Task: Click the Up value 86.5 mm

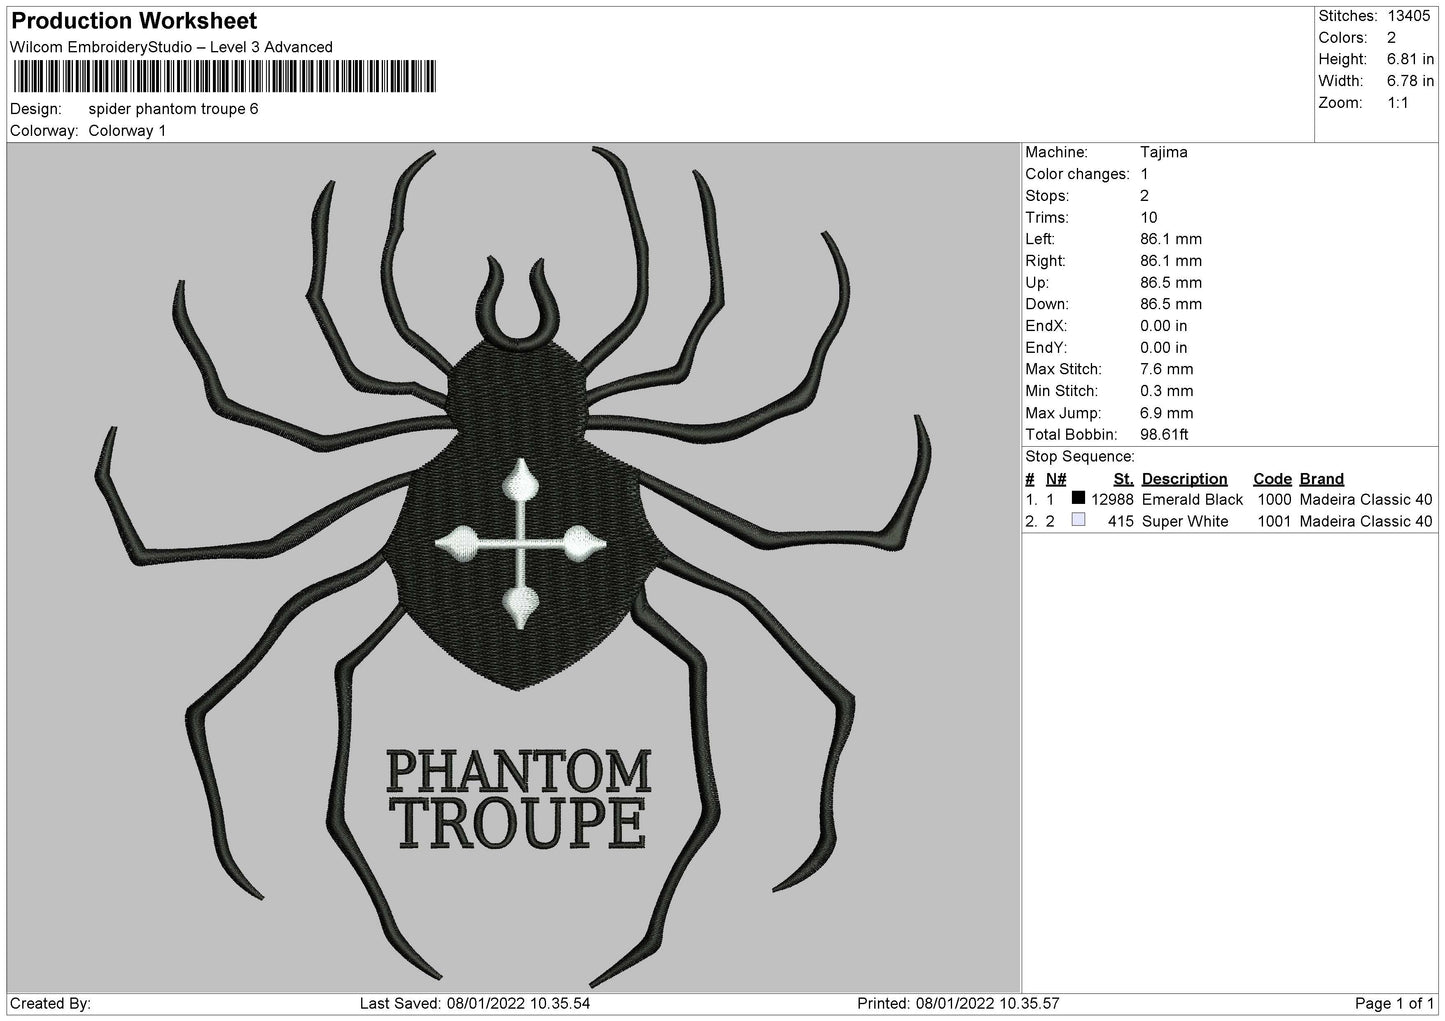Action: [1171, 283]
